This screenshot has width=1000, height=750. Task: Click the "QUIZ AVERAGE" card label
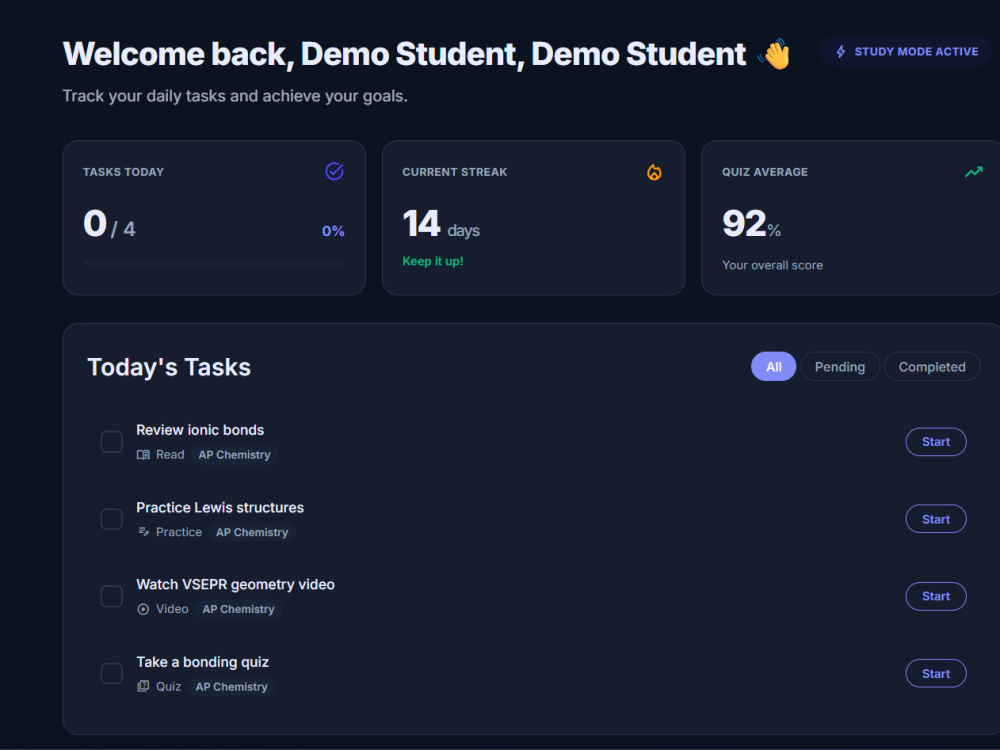(765, 172)
